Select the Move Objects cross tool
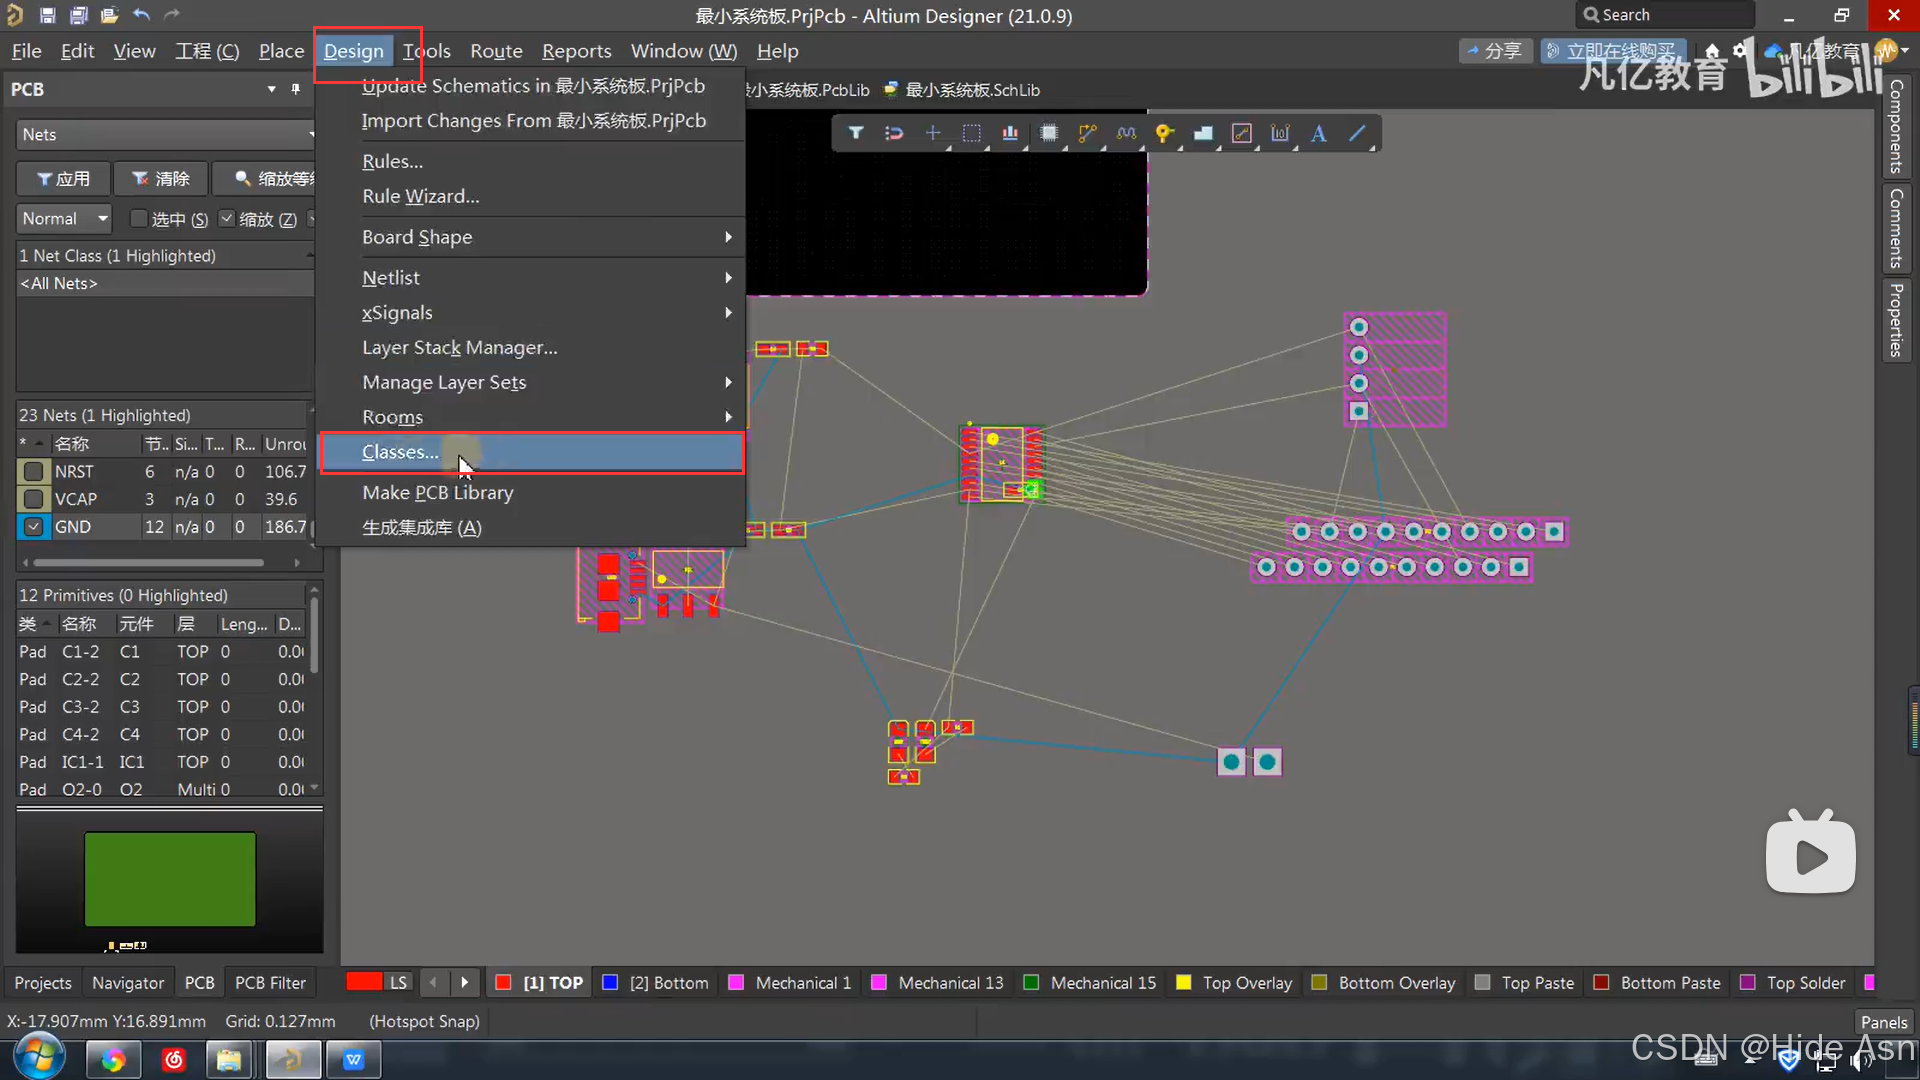The height and width of the screenshot is (1080, 1920). click(932, 133)
